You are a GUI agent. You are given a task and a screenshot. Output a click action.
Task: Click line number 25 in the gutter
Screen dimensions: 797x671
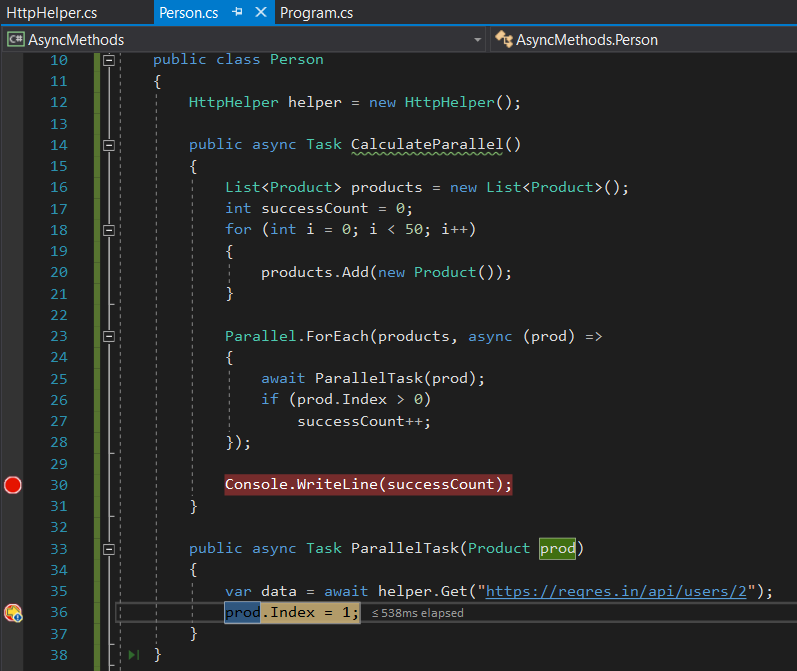[59, 379]
